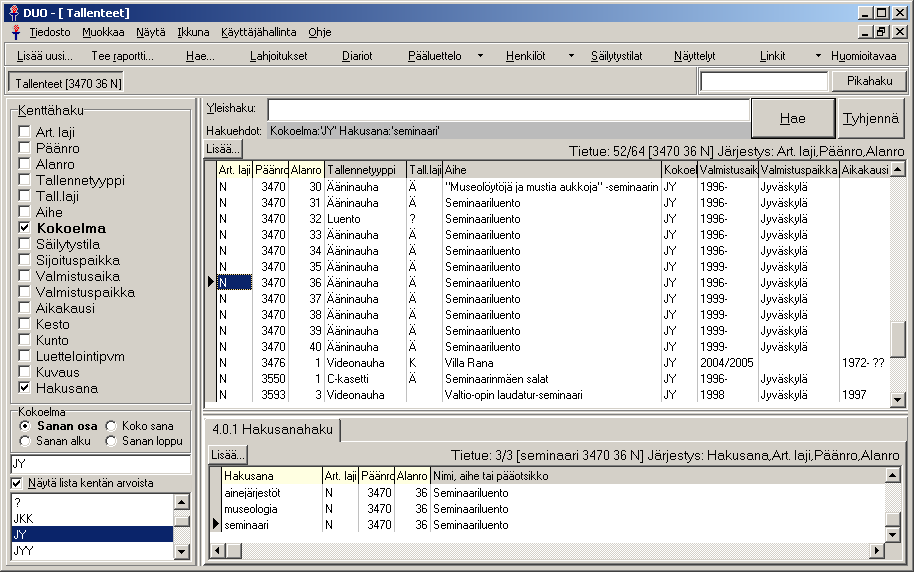The height and width of the screenshot is (572, 914).
Task: Enable the Säilytystila field checkbox
Action: click(24, 244)
